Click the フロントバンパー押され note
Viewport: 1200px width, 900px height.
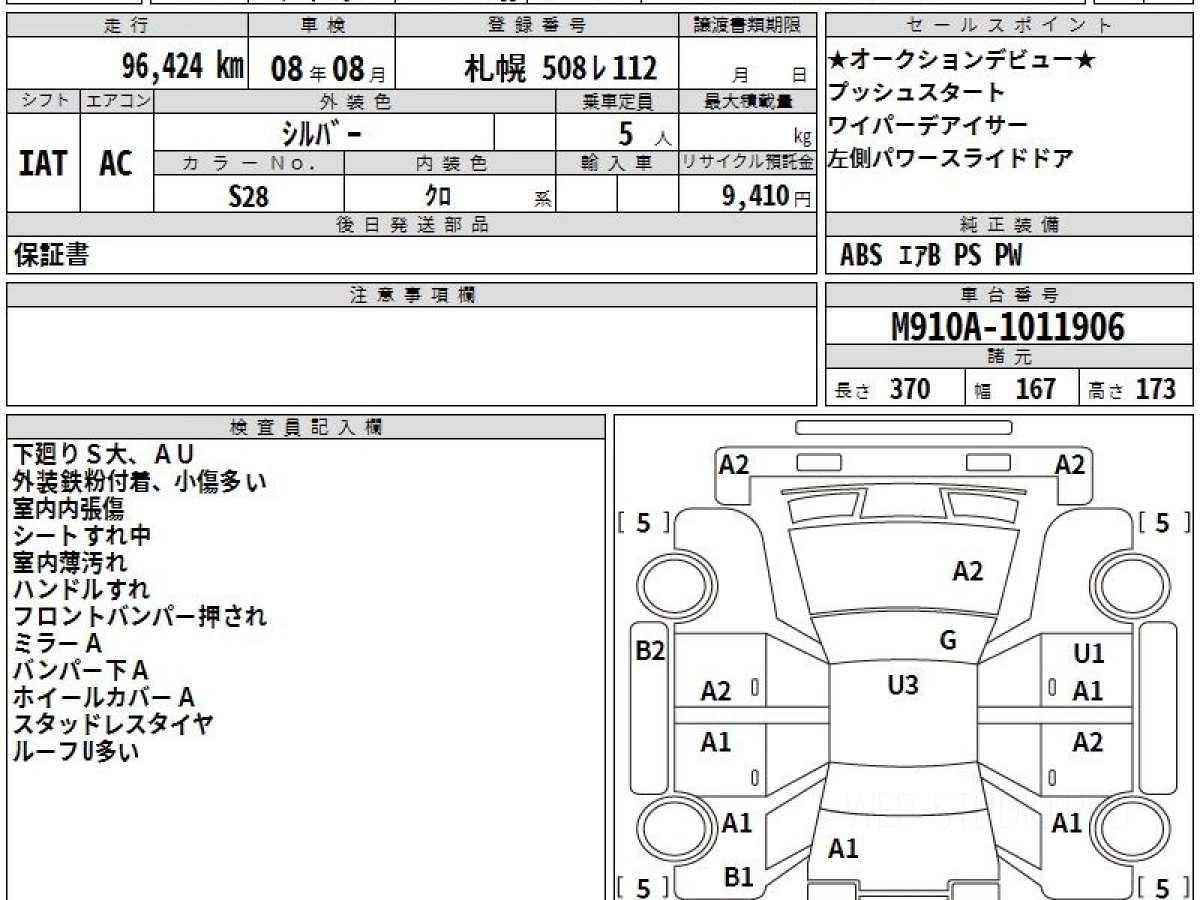(139, 616)
